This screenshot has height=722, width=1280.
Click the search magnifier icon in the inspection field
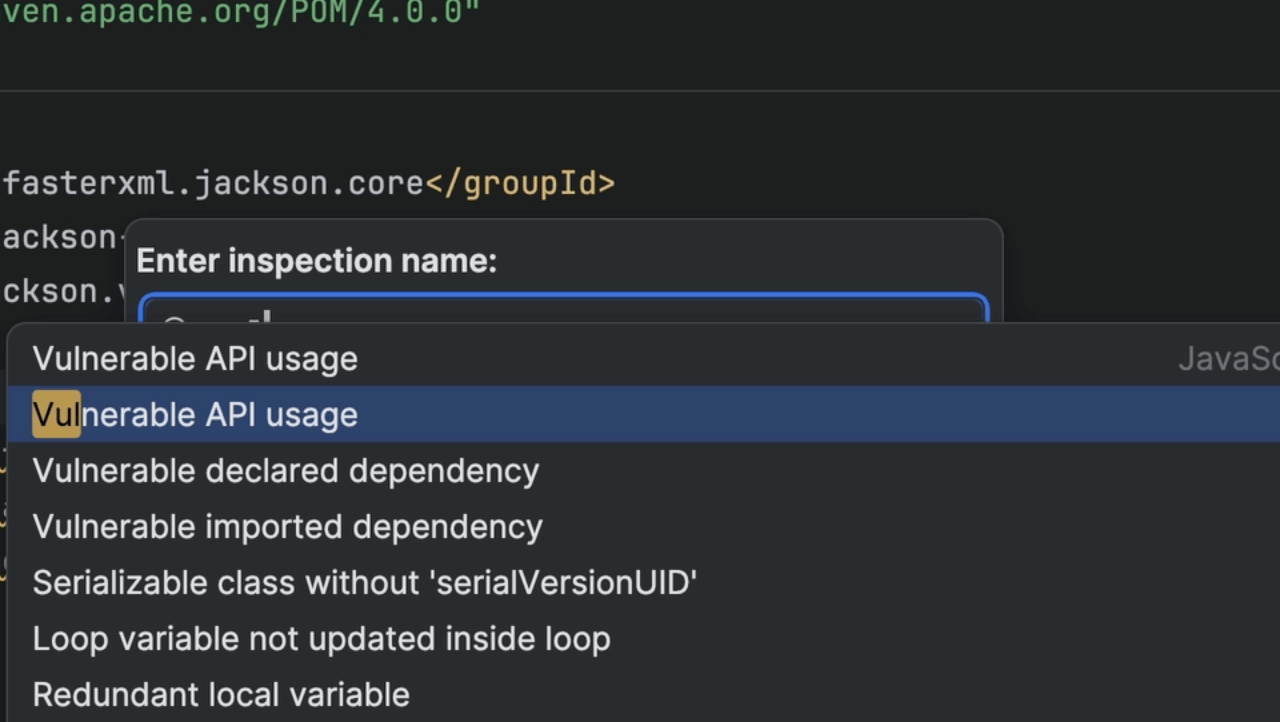(x=174, y=318)
